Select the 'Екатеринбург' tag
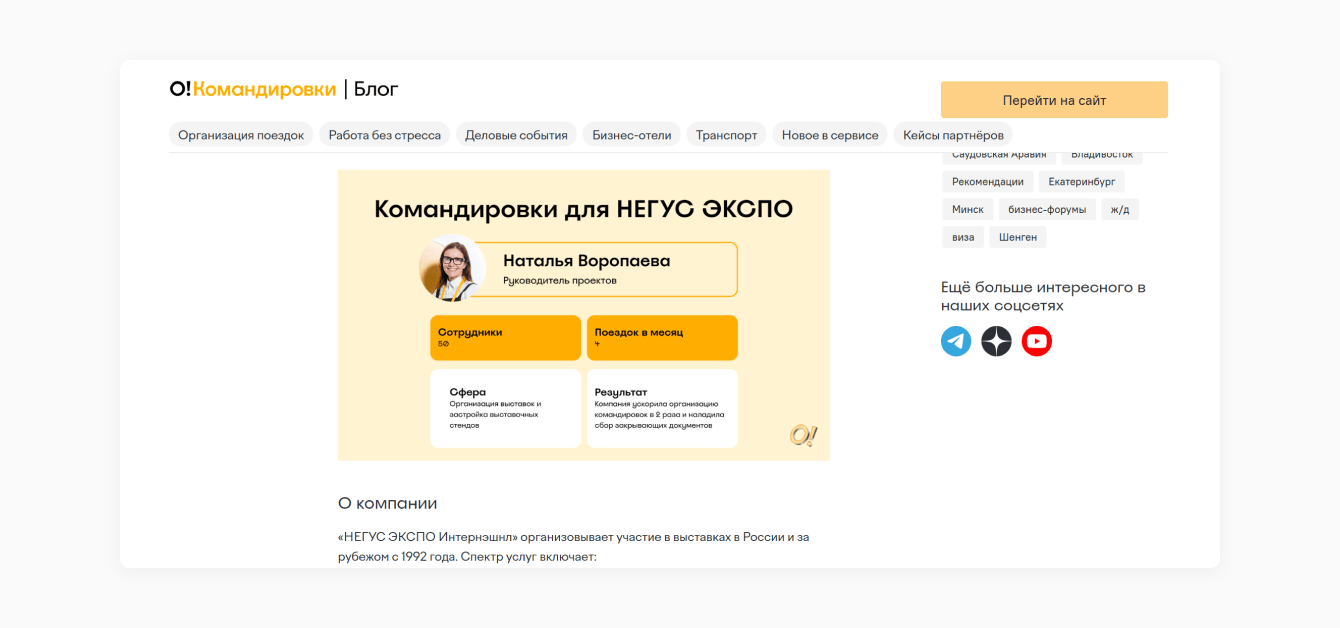The width and height of the screenshot is (1340, 628). pyautogui.click(x=1082, y=181)
